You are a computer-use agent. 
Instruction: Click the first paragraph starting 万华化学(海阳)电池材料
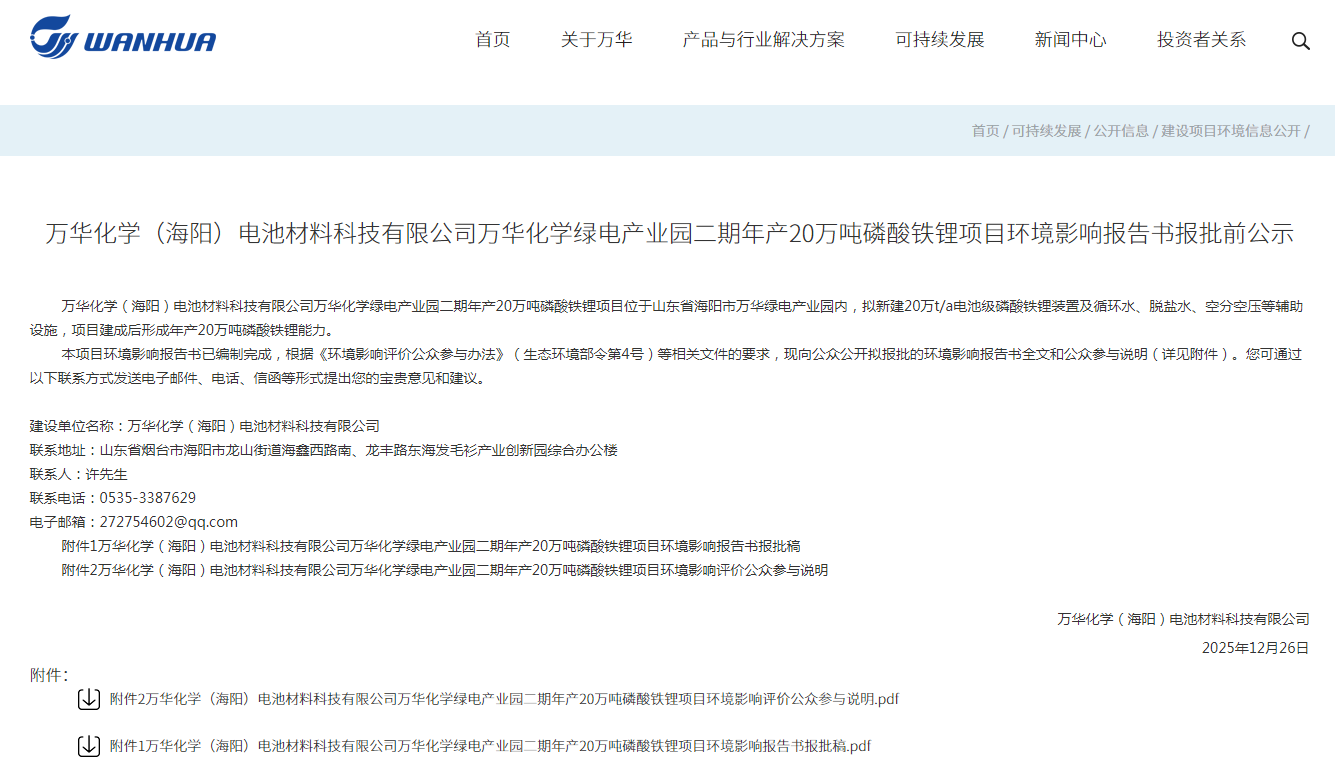(x=667, y=318)
